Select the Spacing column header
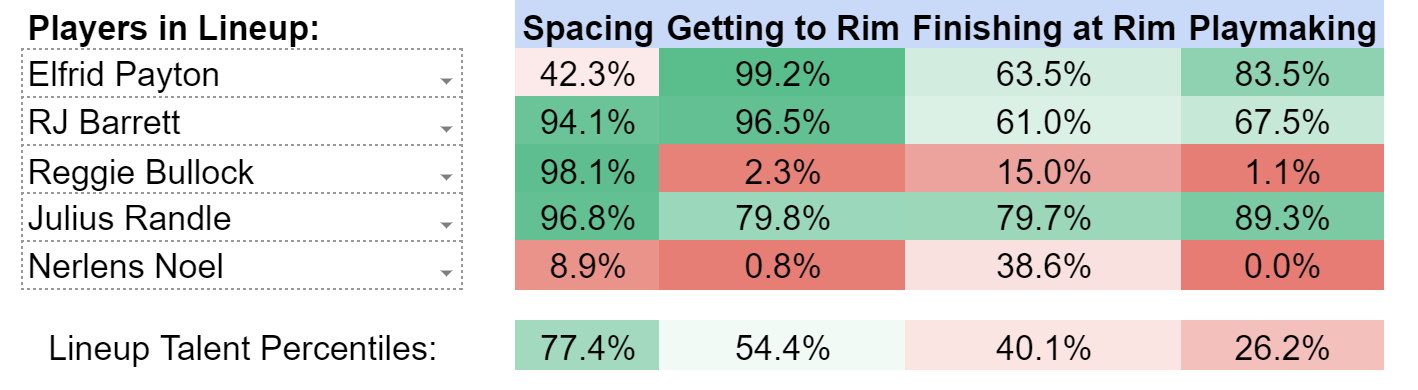Image resolution: width=1418 pixels, height=390 pixels. (x=587, y=30)
